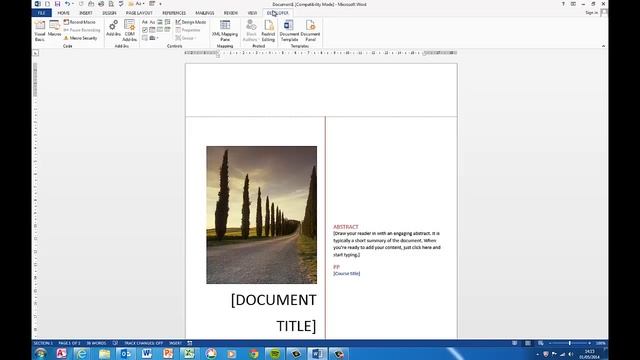Toggle INSERT mode in status bar

[x=175, y=343]
